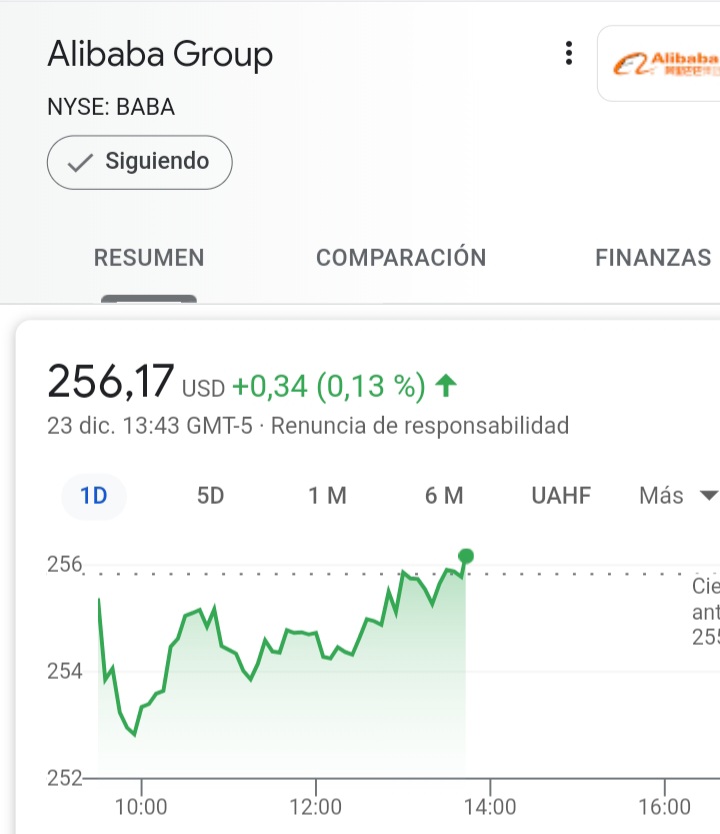Toggle the Siguiendo follow button

pyautogui.click(x=139, y=162)
